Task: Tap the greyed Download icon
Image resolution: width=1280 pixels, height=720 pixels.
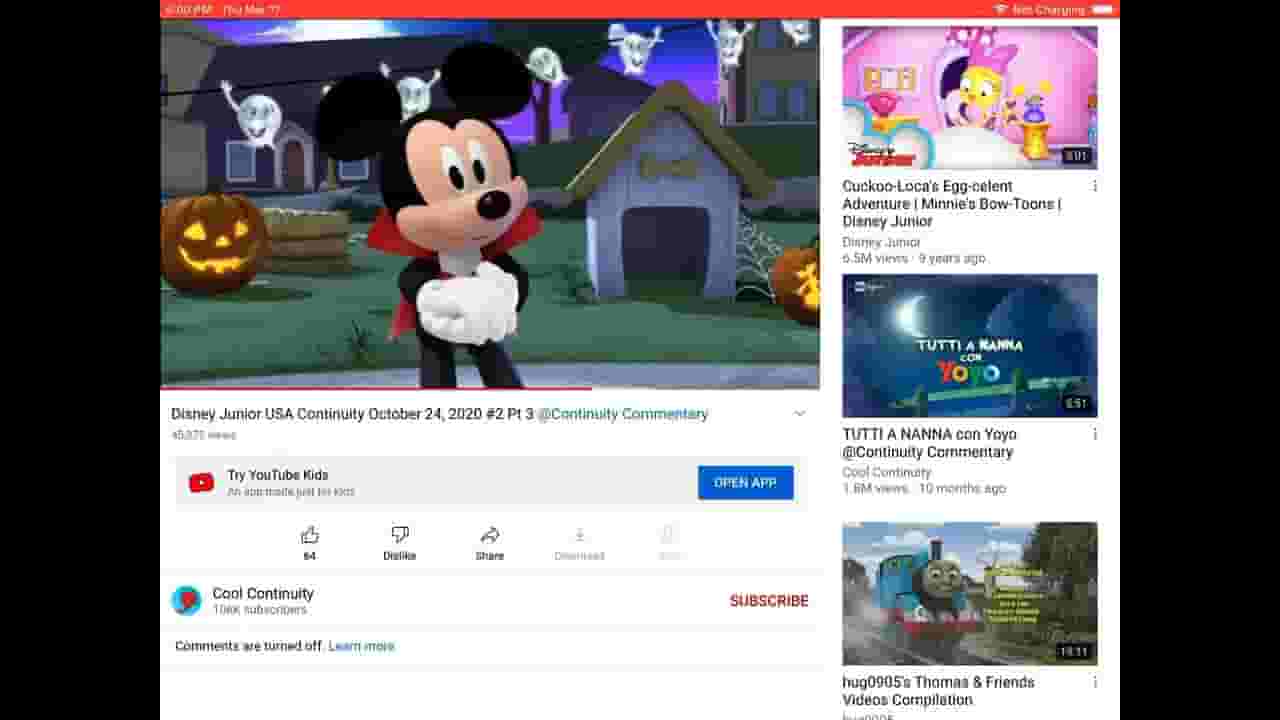Action: [x=580, y=535]
